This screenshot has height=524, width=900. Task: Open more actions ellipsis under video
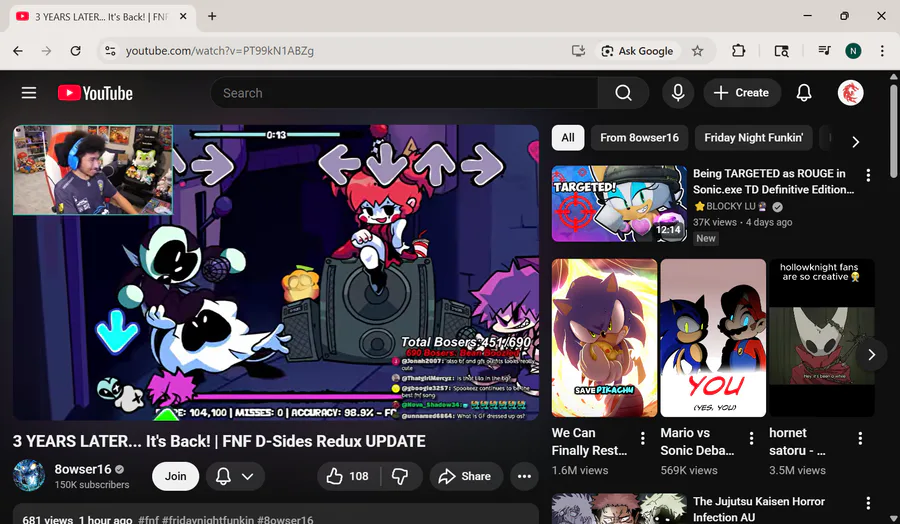pos(524,476)
